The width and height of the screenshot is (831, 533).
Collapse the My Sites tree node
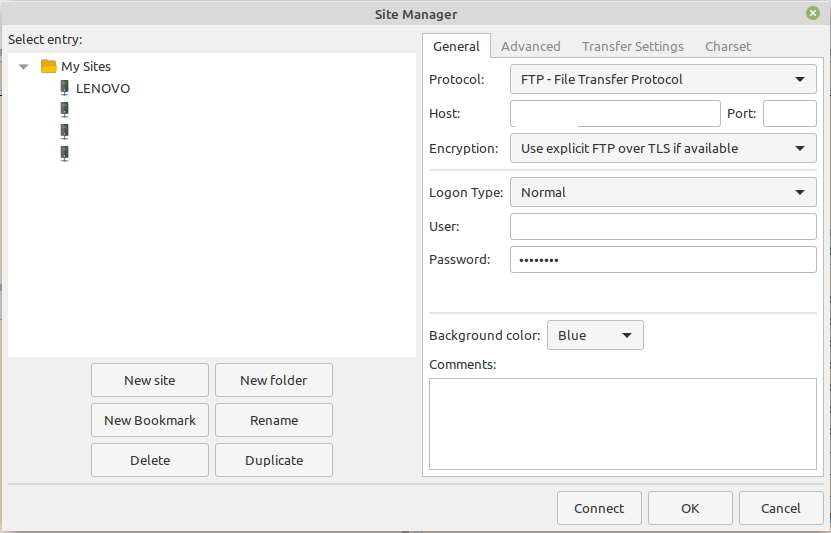(x=24, y=67)
